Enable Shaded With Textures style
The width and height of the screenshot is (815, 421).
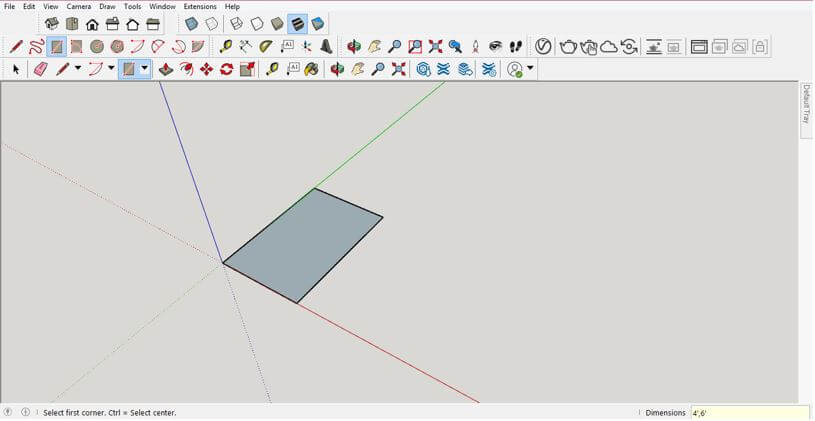pos(297,23)
